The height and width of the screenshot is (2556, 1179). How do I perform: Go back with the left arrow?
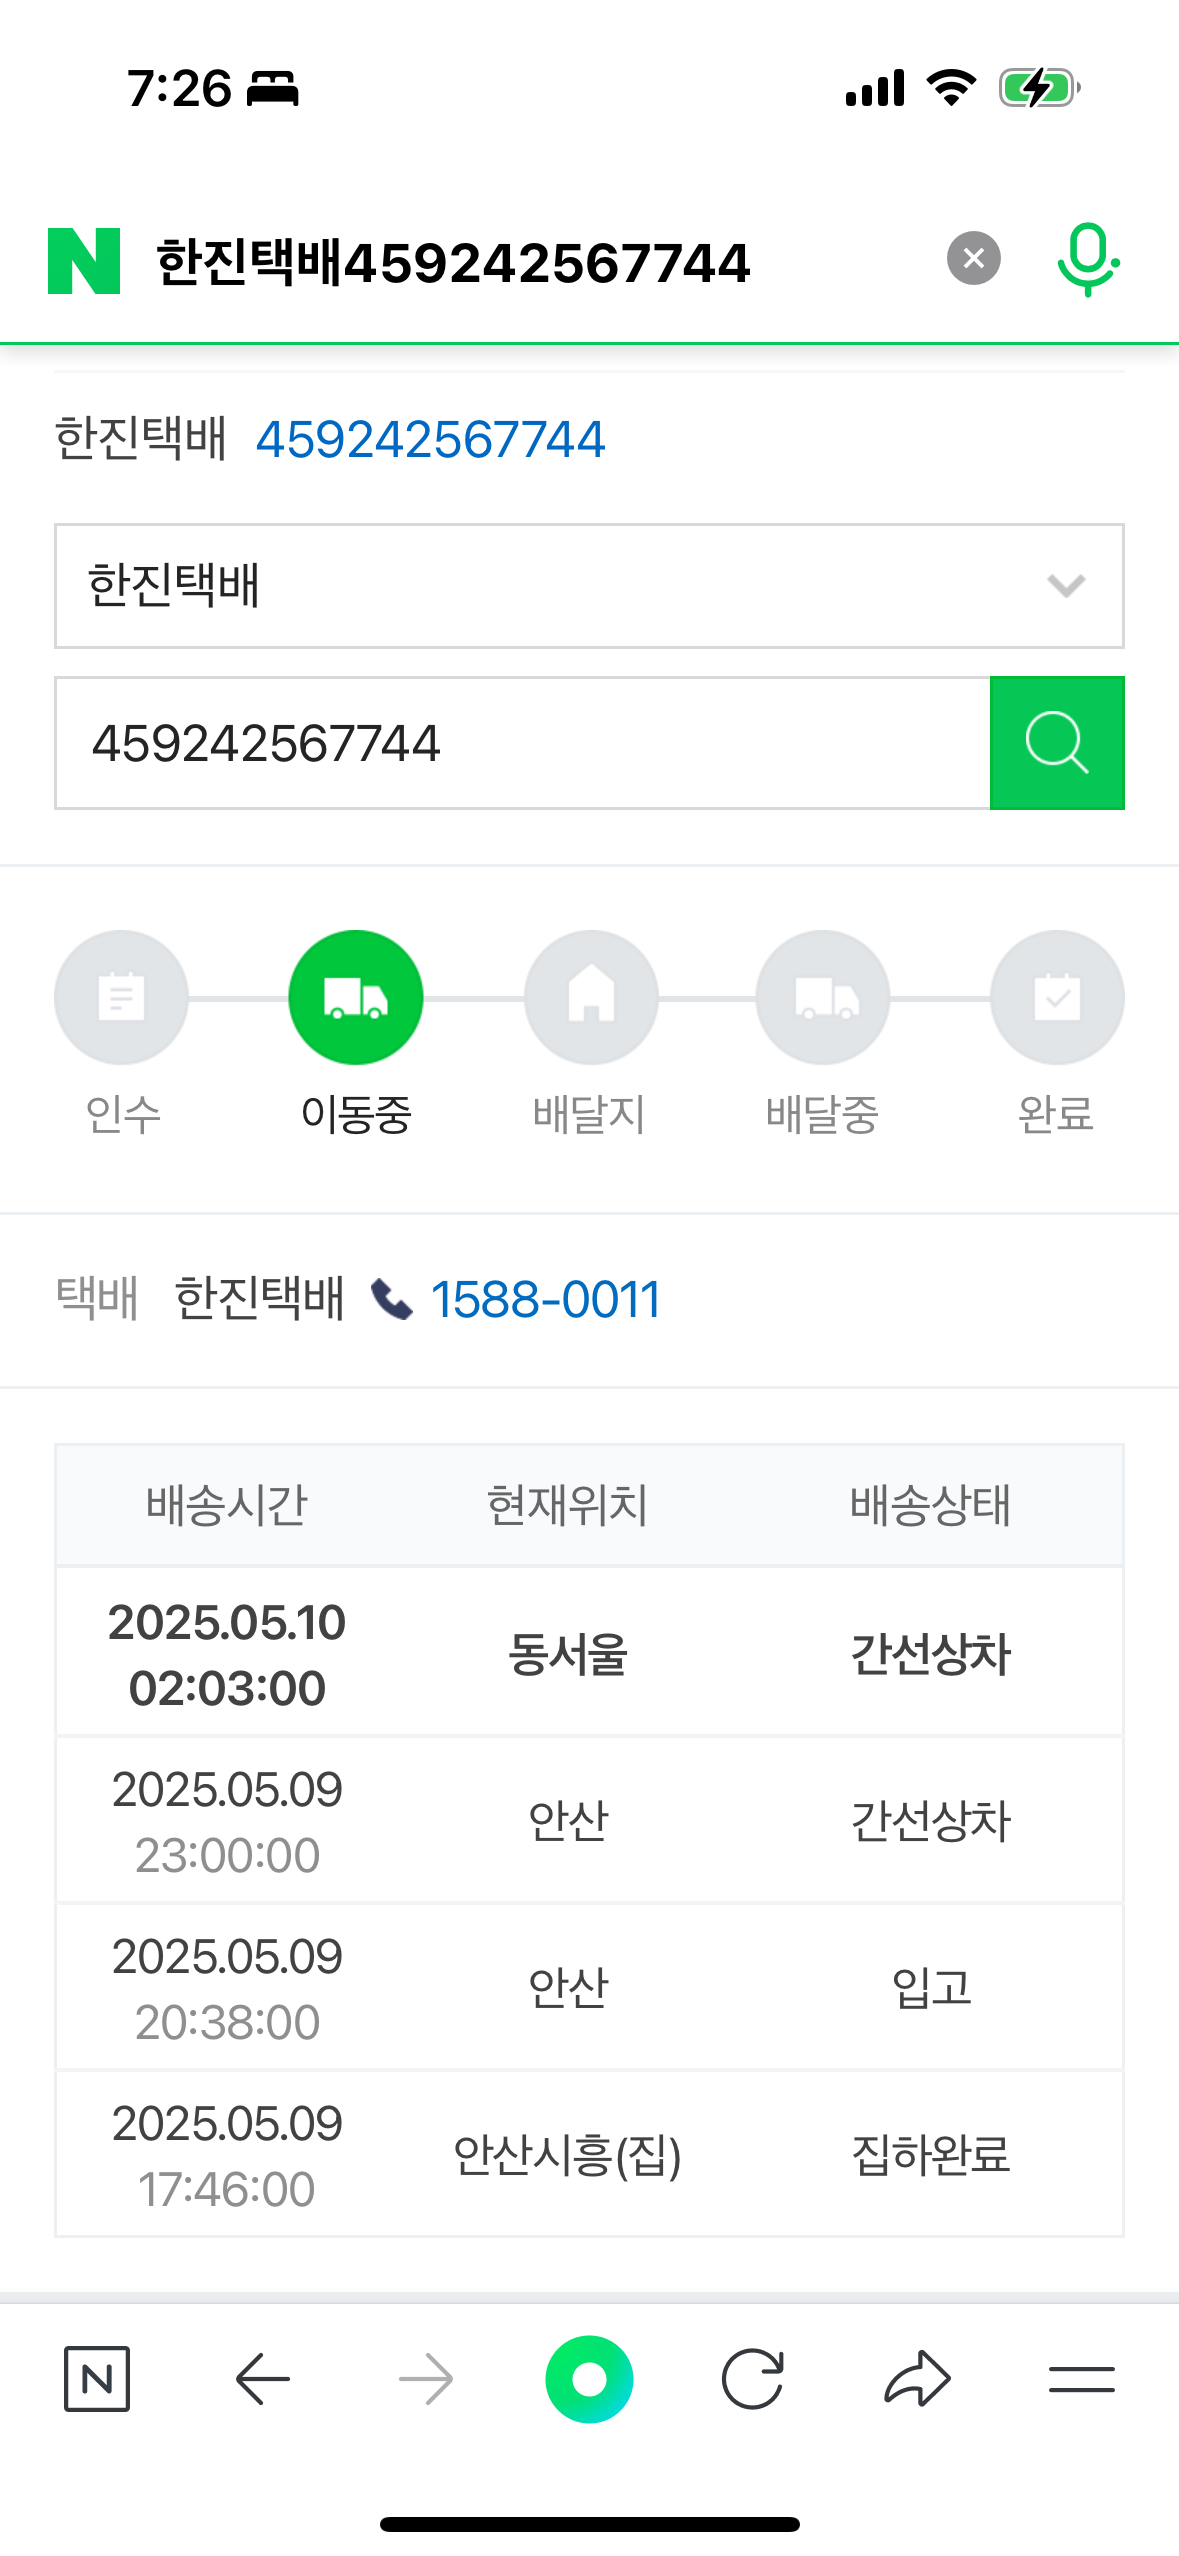pyautogui.click(x=262, y=2379)
